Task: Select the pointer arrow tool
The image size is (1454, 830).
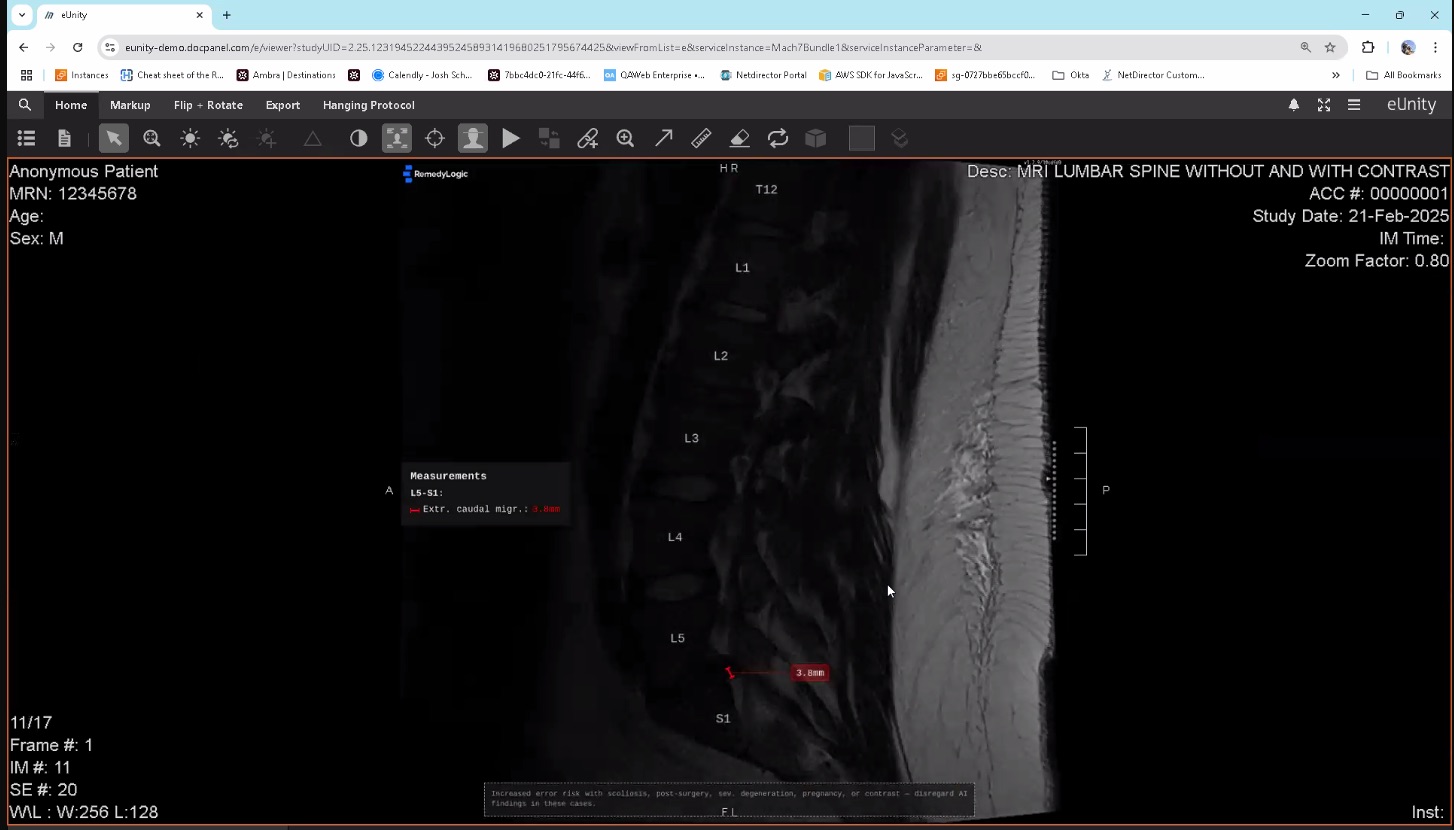Action: click(114, 139)
